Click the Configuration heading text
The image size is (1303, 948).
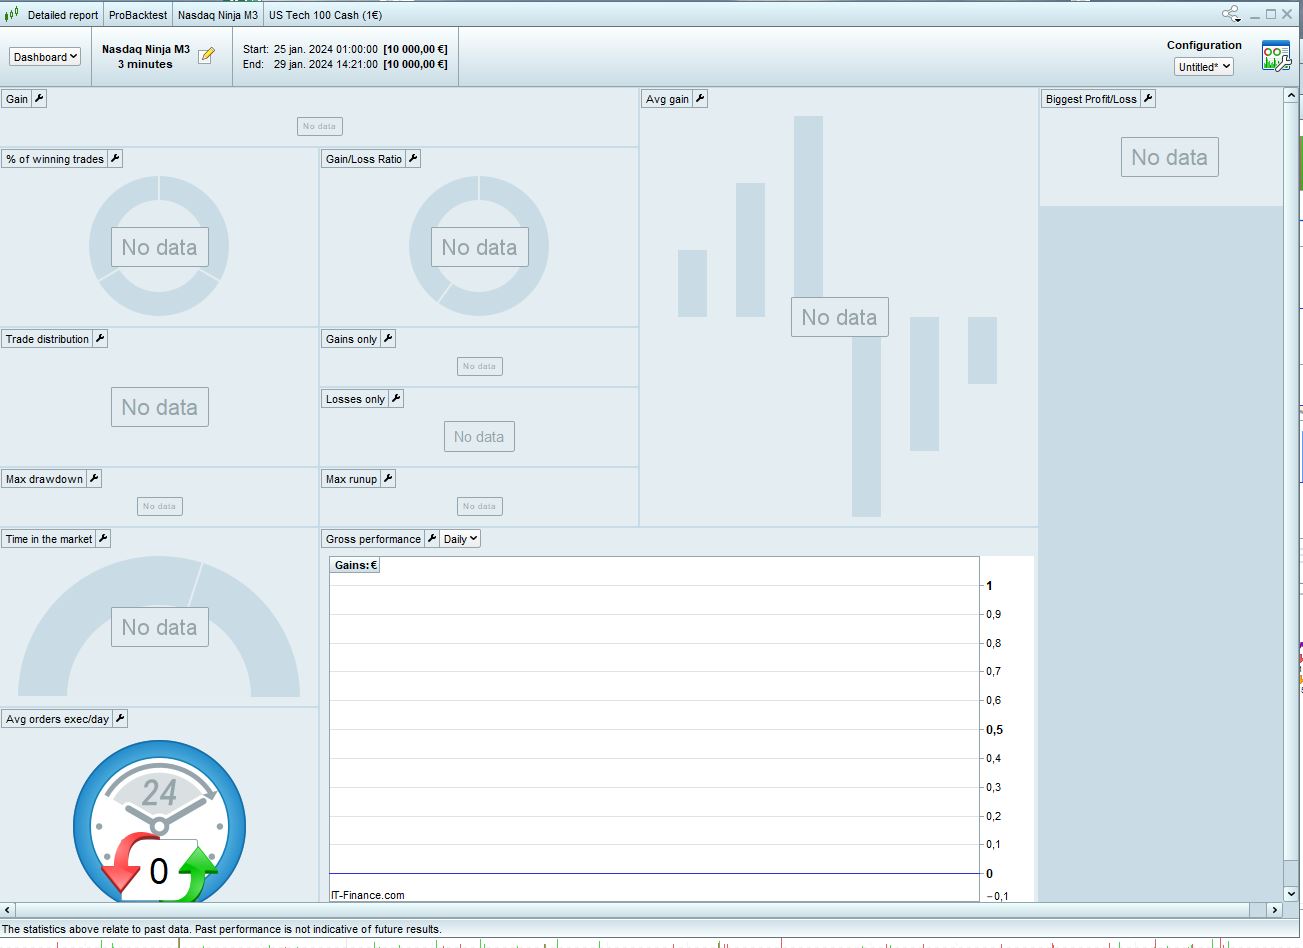point(1204,45)
